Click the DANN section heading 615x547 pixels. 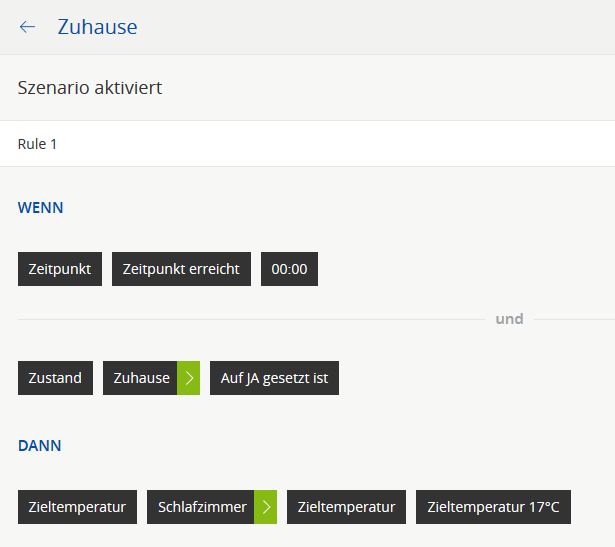[x=40, y=445]
